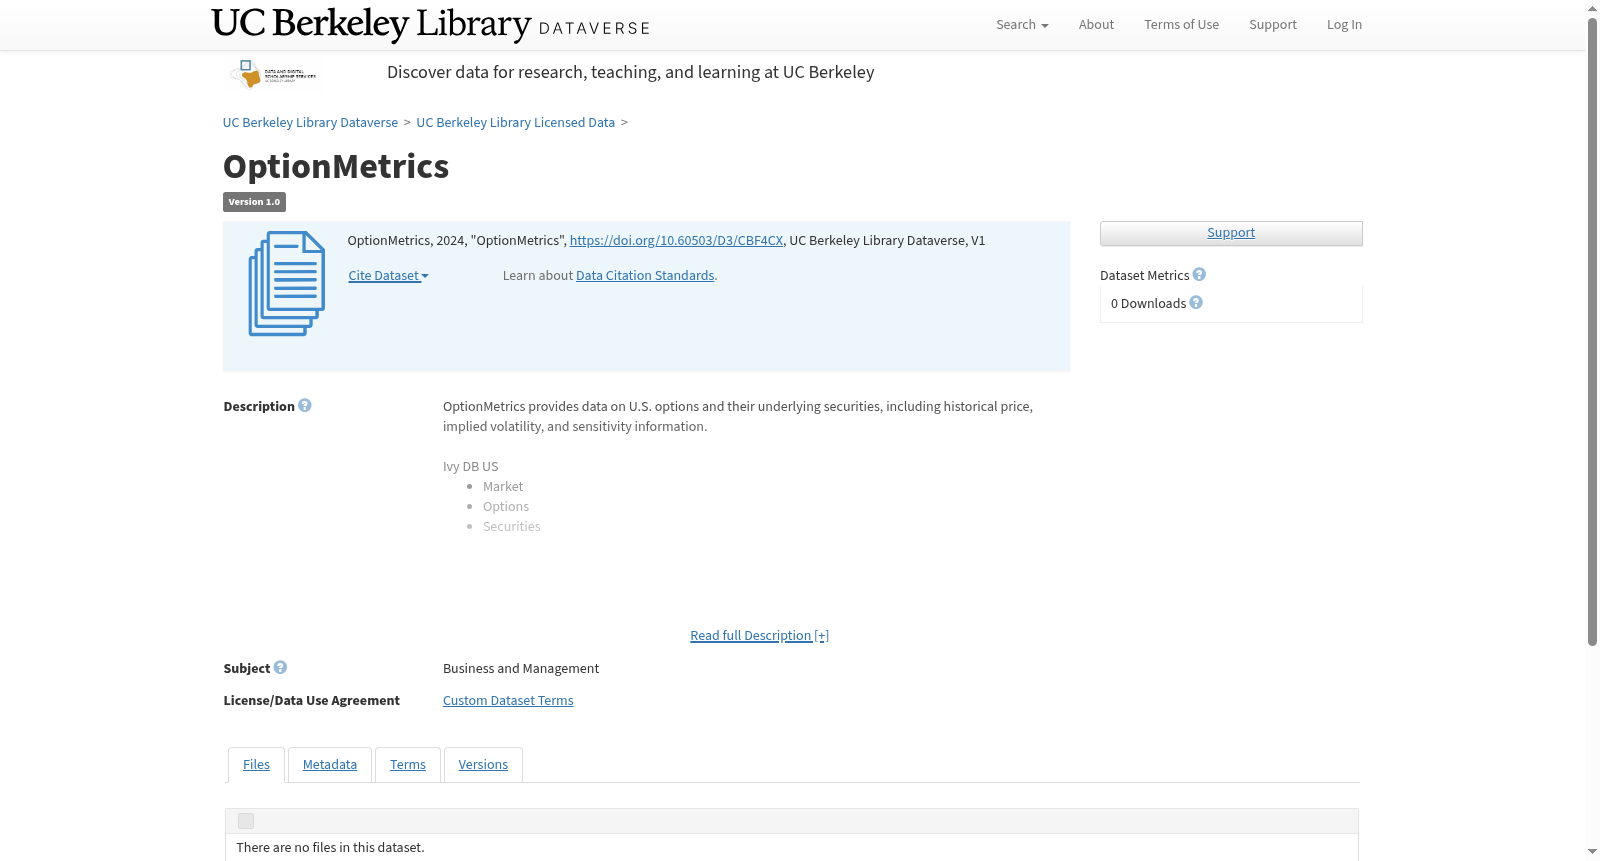Open Support in the top navigation
Viewport: 1600px width, 861px height.
click(x=1272, y=25)
